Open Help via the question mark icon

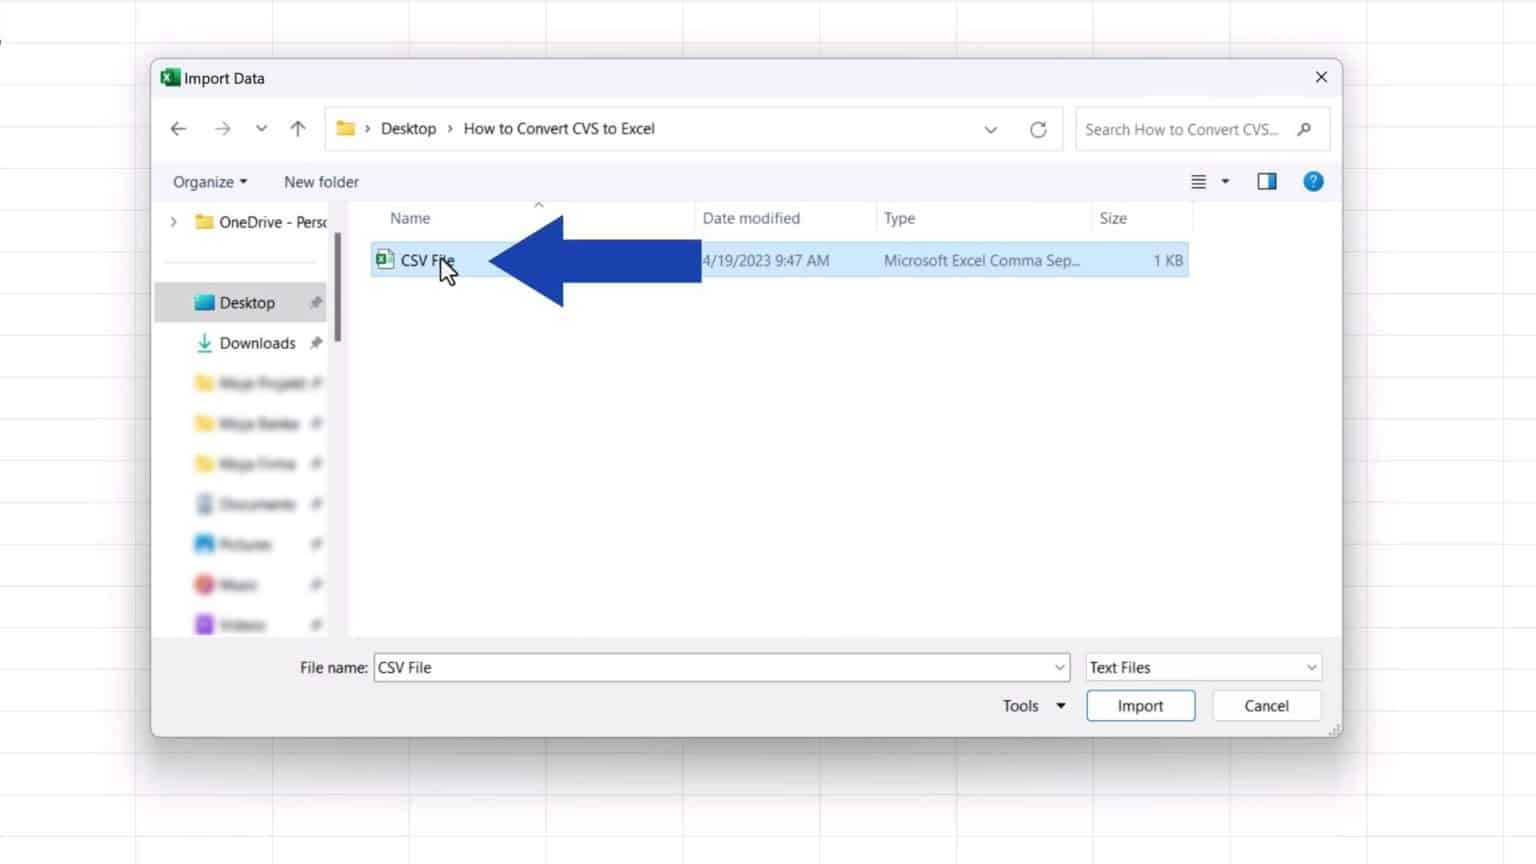click(x=1313, y=181)
